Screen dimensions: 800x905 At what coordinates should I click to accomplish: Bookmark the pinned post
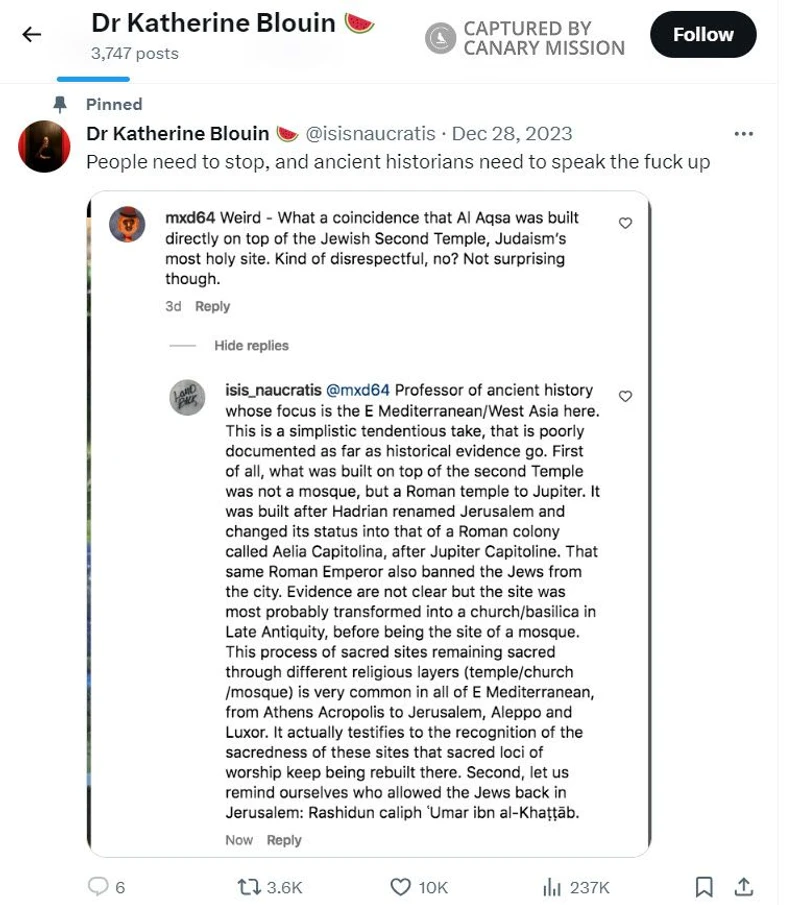703,886
